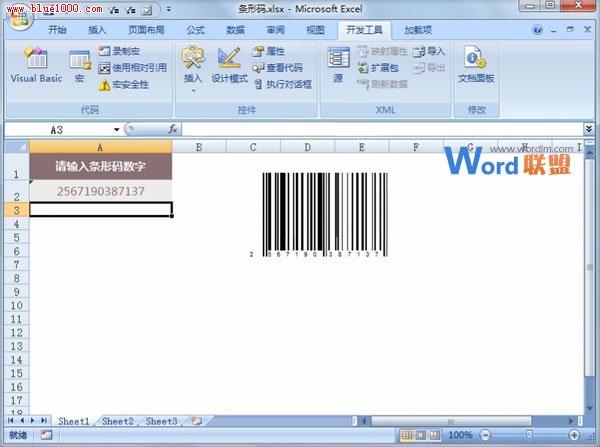Start 录制宏 macro recording
Screen dimensions: 600x447
tap(119, 51)
